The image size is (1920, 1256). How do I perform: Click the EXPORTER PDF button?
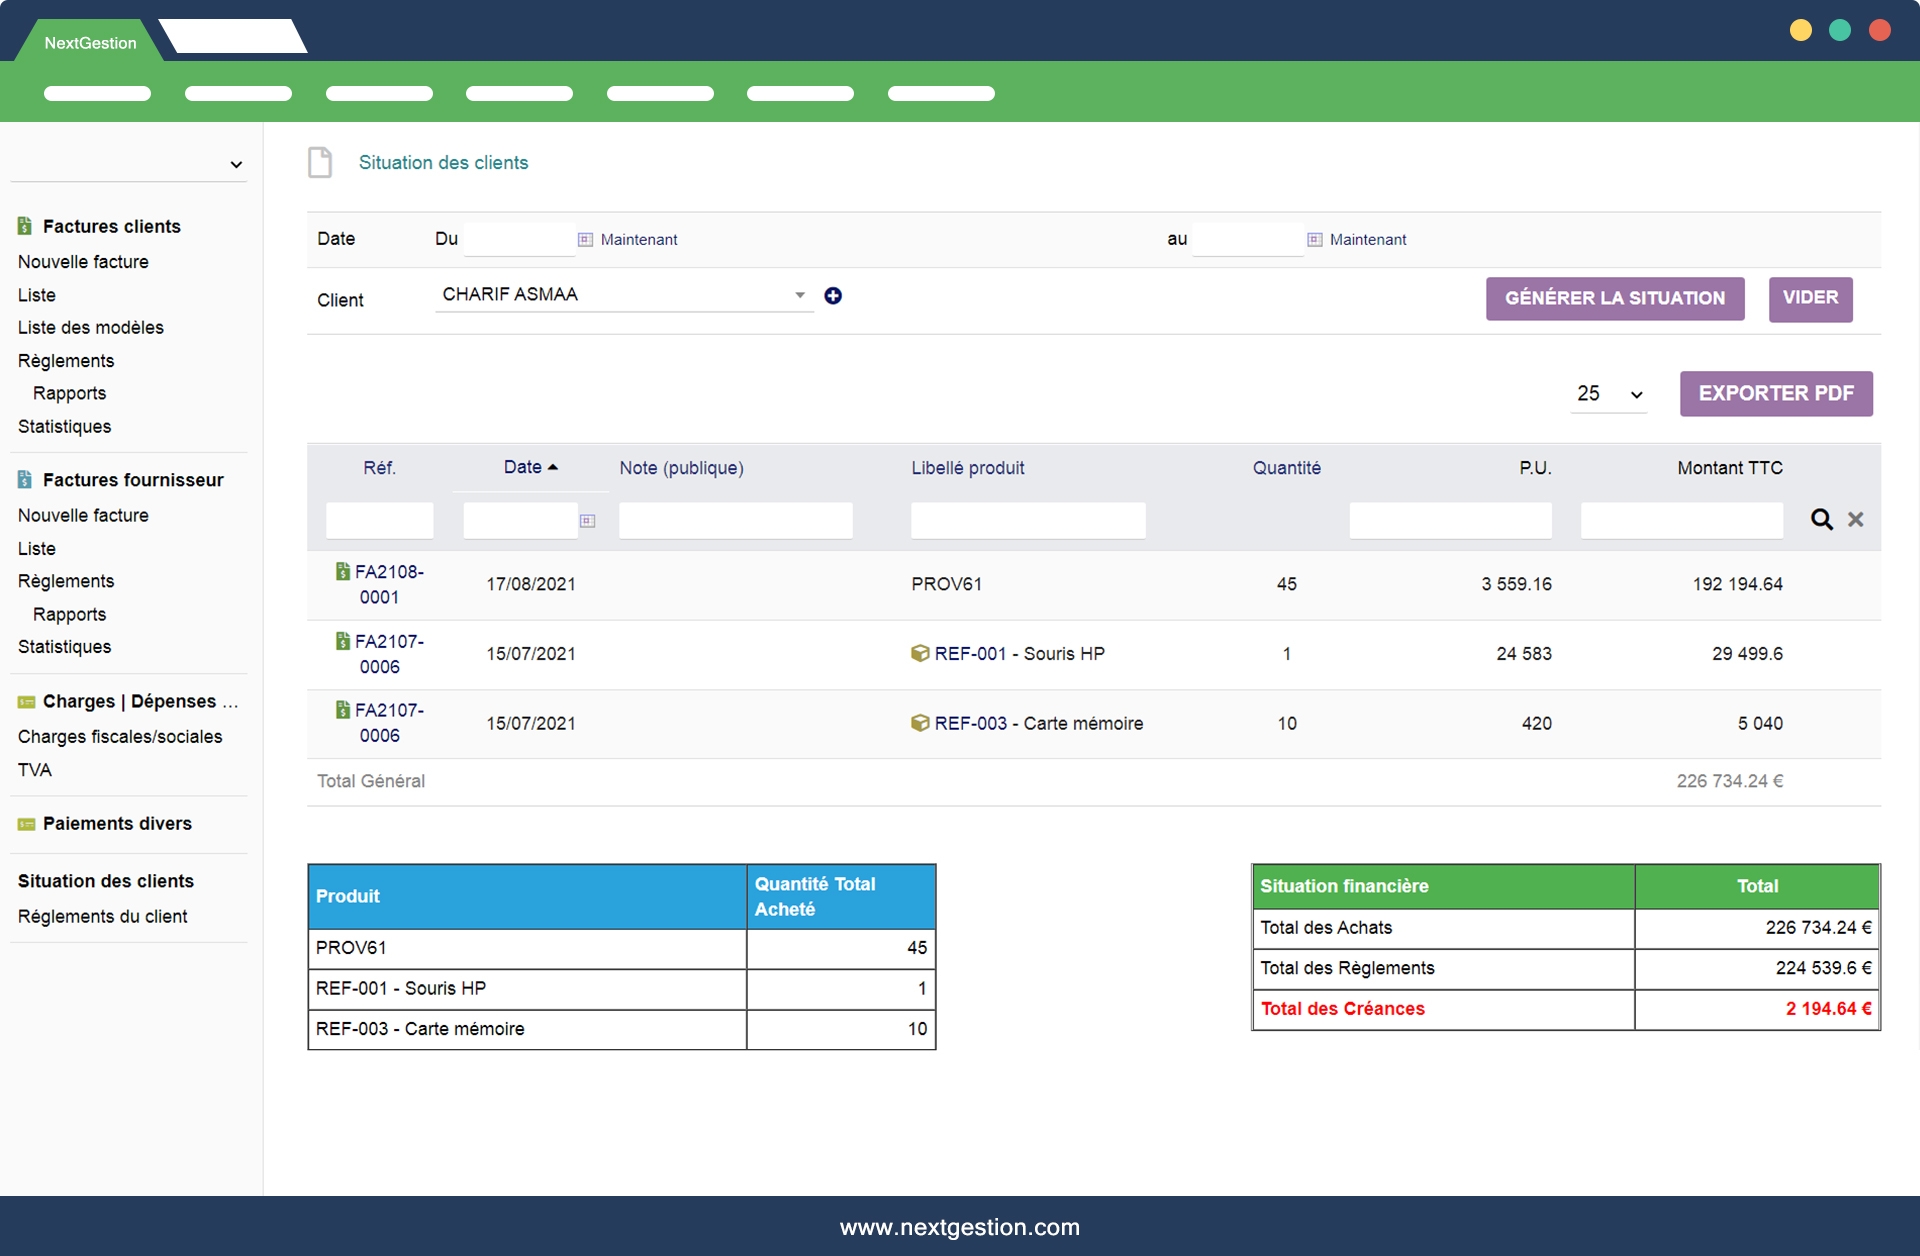tap(1775, 393)
